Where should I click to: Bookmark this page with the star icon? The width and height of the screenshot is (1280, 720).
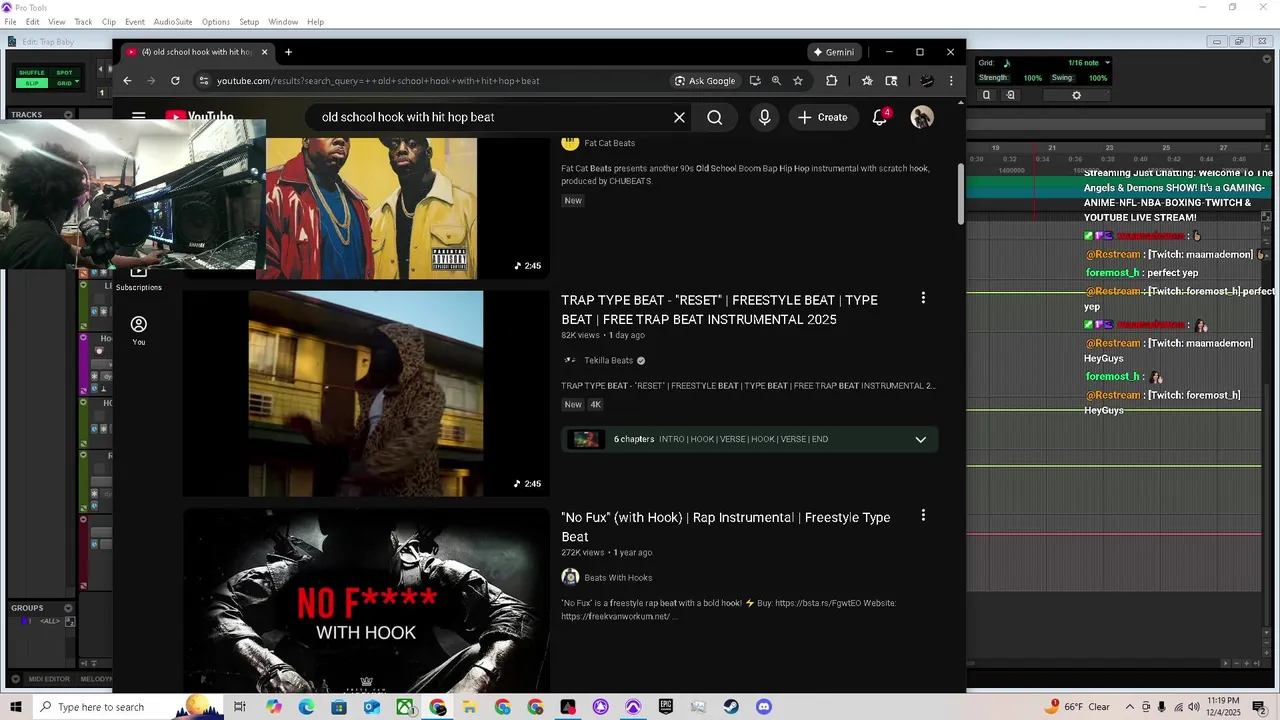pos(798,81)
